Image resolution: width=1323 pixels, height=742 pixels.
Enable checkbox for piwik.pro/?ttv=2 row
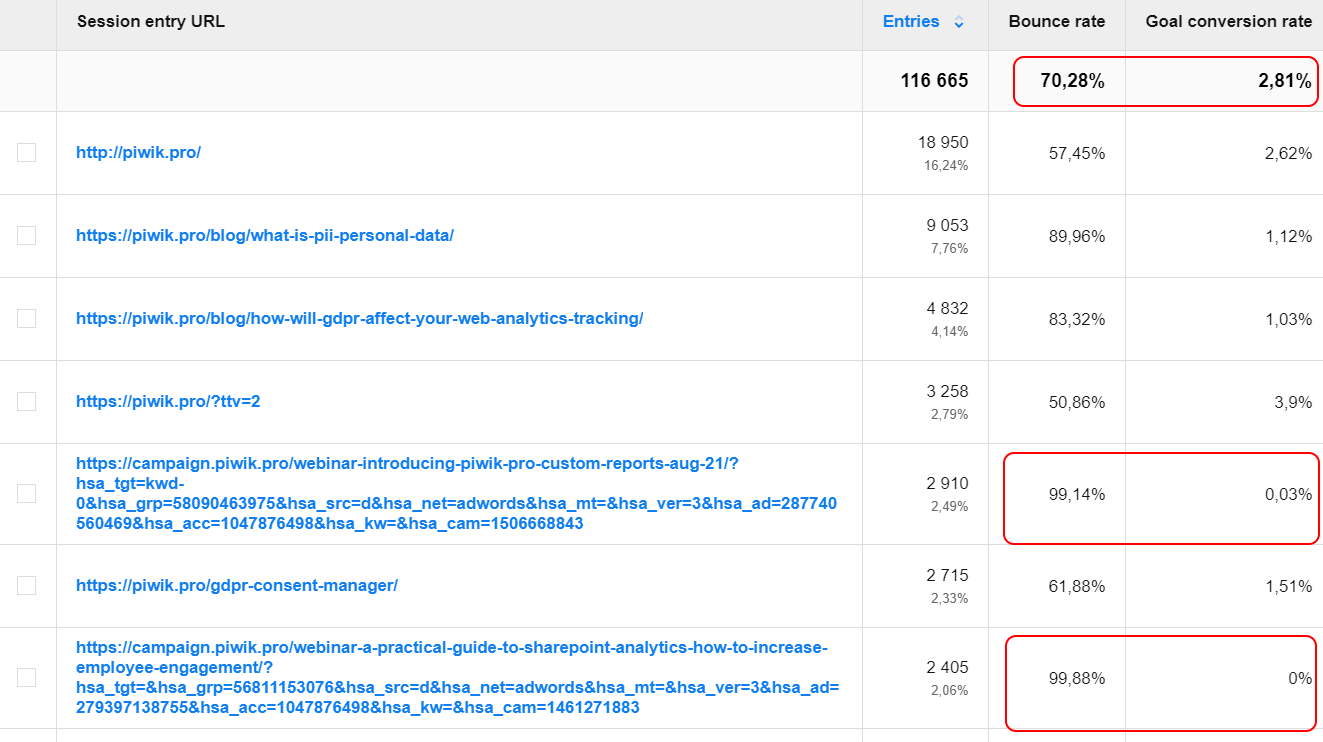click(x=27, y=402)
